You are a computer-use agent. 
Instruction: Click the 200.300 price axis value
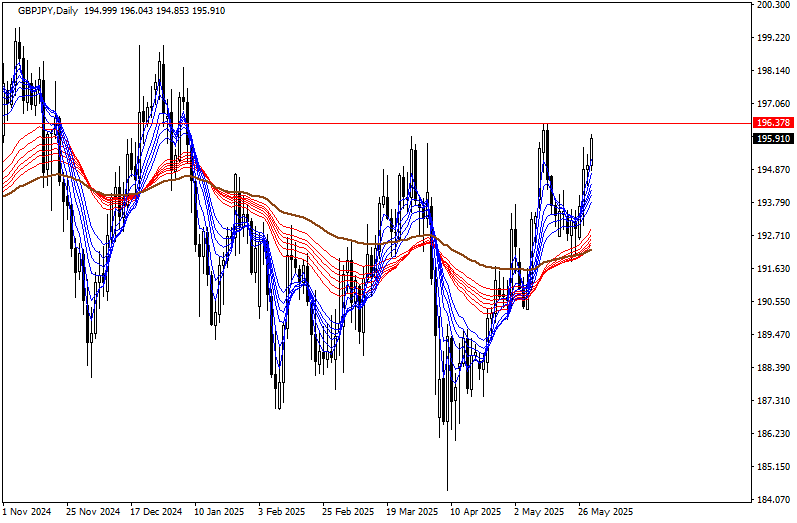point(774,5)
